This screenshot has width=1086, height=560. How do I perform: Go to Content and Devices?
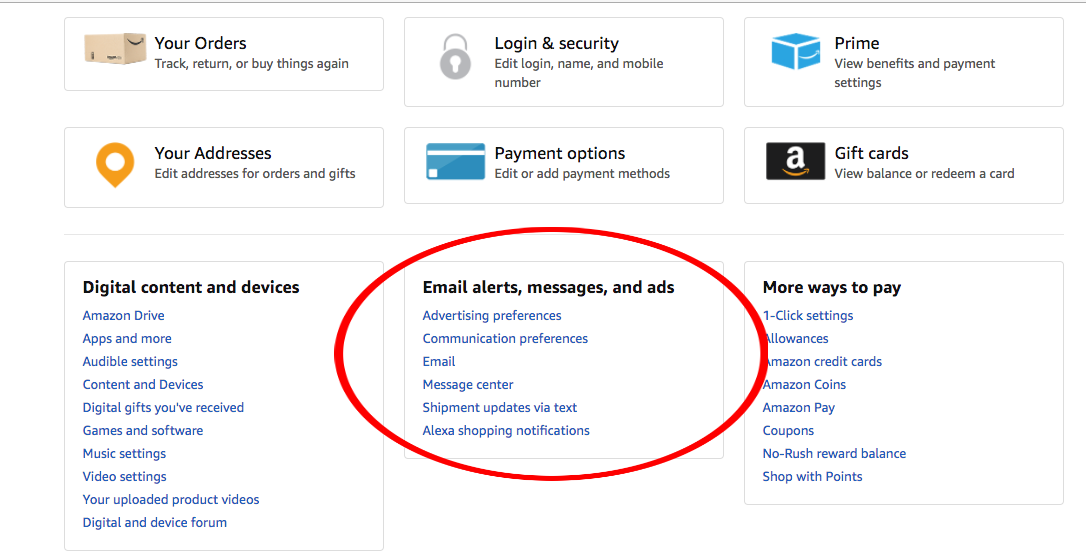pos(143,384)
